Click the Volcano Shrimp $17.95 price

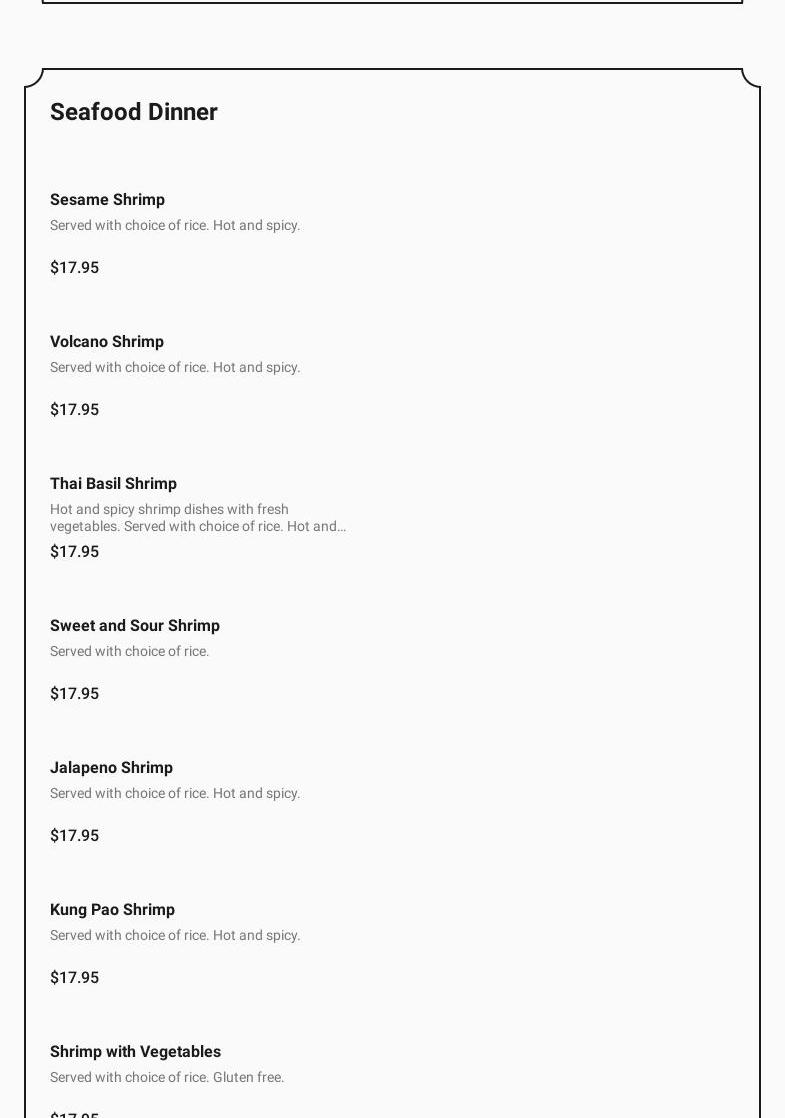[75, 410]
